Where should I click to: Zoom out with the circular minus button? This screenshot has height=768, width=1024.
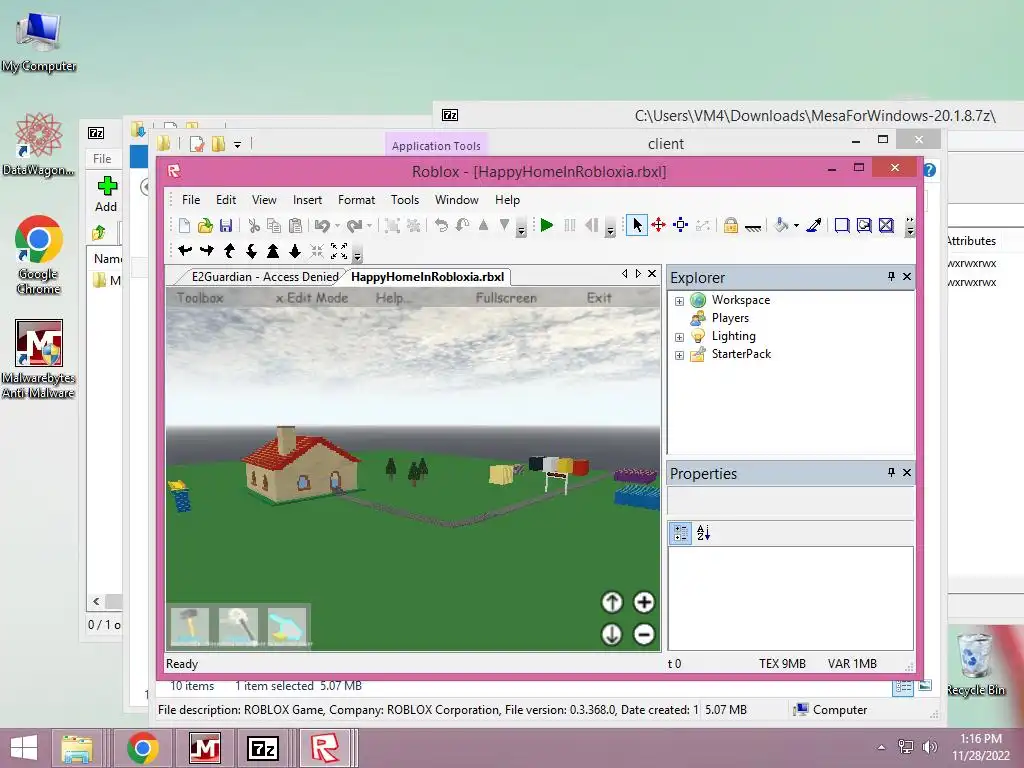click(x=644, y=634)
